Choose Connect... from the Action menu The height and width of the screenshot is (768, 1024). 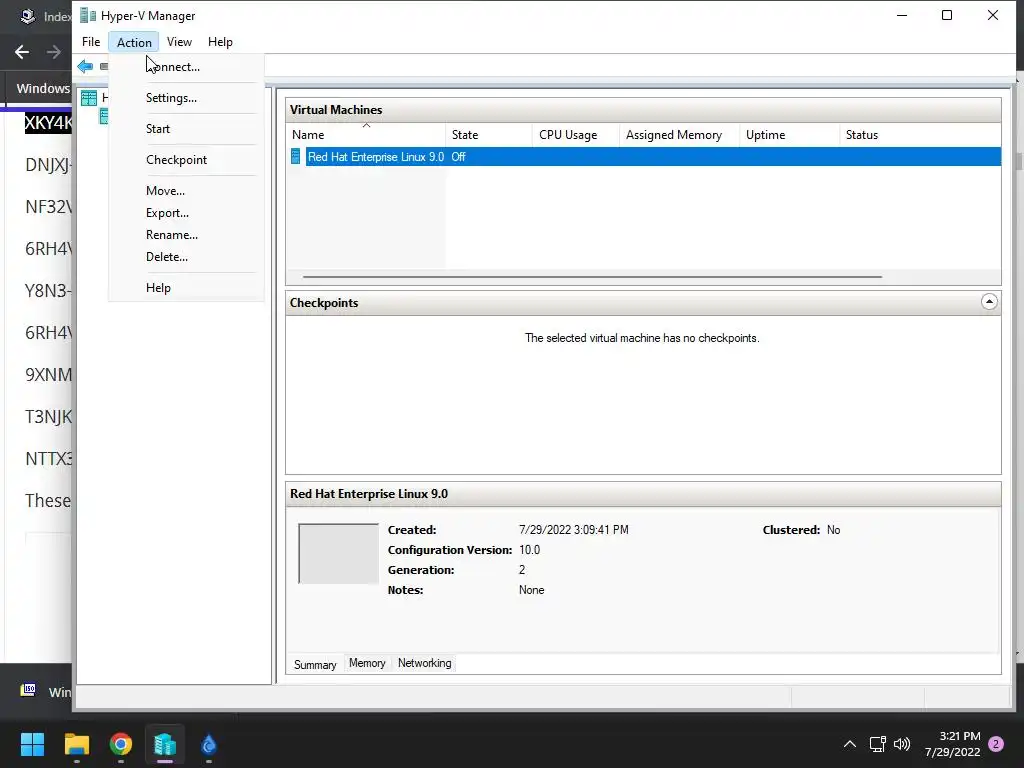[186, 67]
